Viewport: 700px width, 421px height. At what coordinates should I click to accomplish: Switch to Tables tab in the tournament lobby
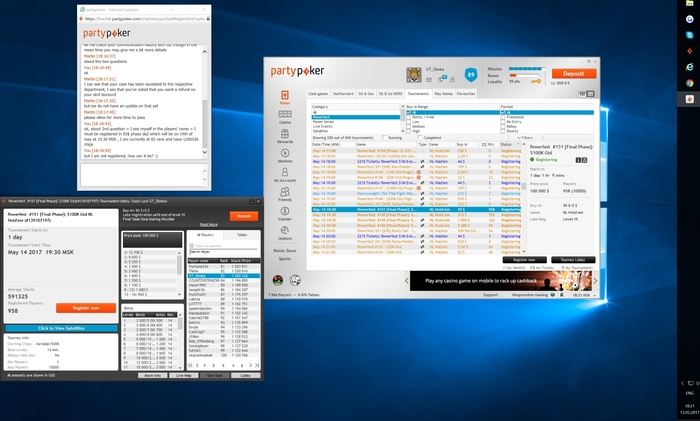[x=242, y=235]
